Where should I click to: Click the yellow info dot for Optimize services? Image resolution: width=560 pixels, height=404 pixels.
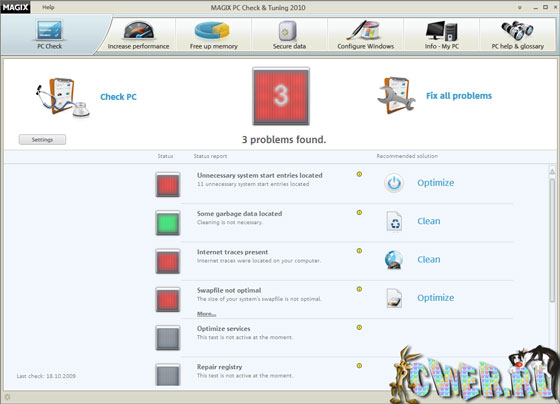pos(359,327)
